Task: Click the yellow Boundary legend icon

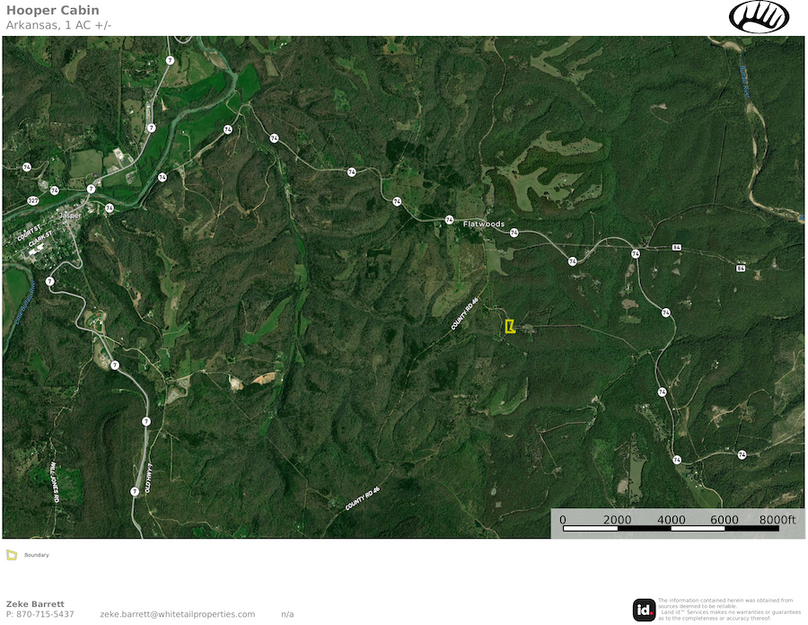Action: point(12,554)
